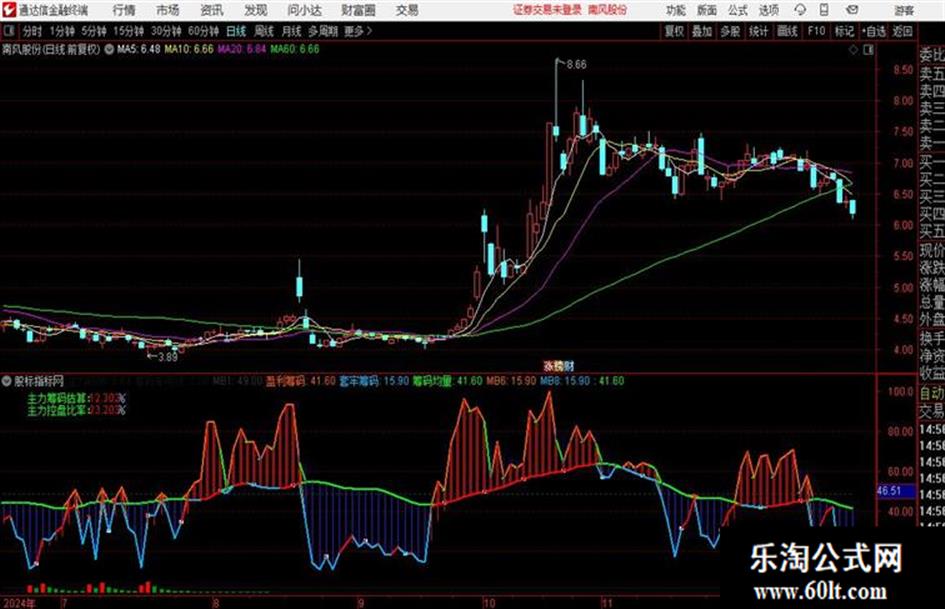This screenshot has height=609, width=945.
Task: Click the customer service headset icon
Action: (800, 10)
